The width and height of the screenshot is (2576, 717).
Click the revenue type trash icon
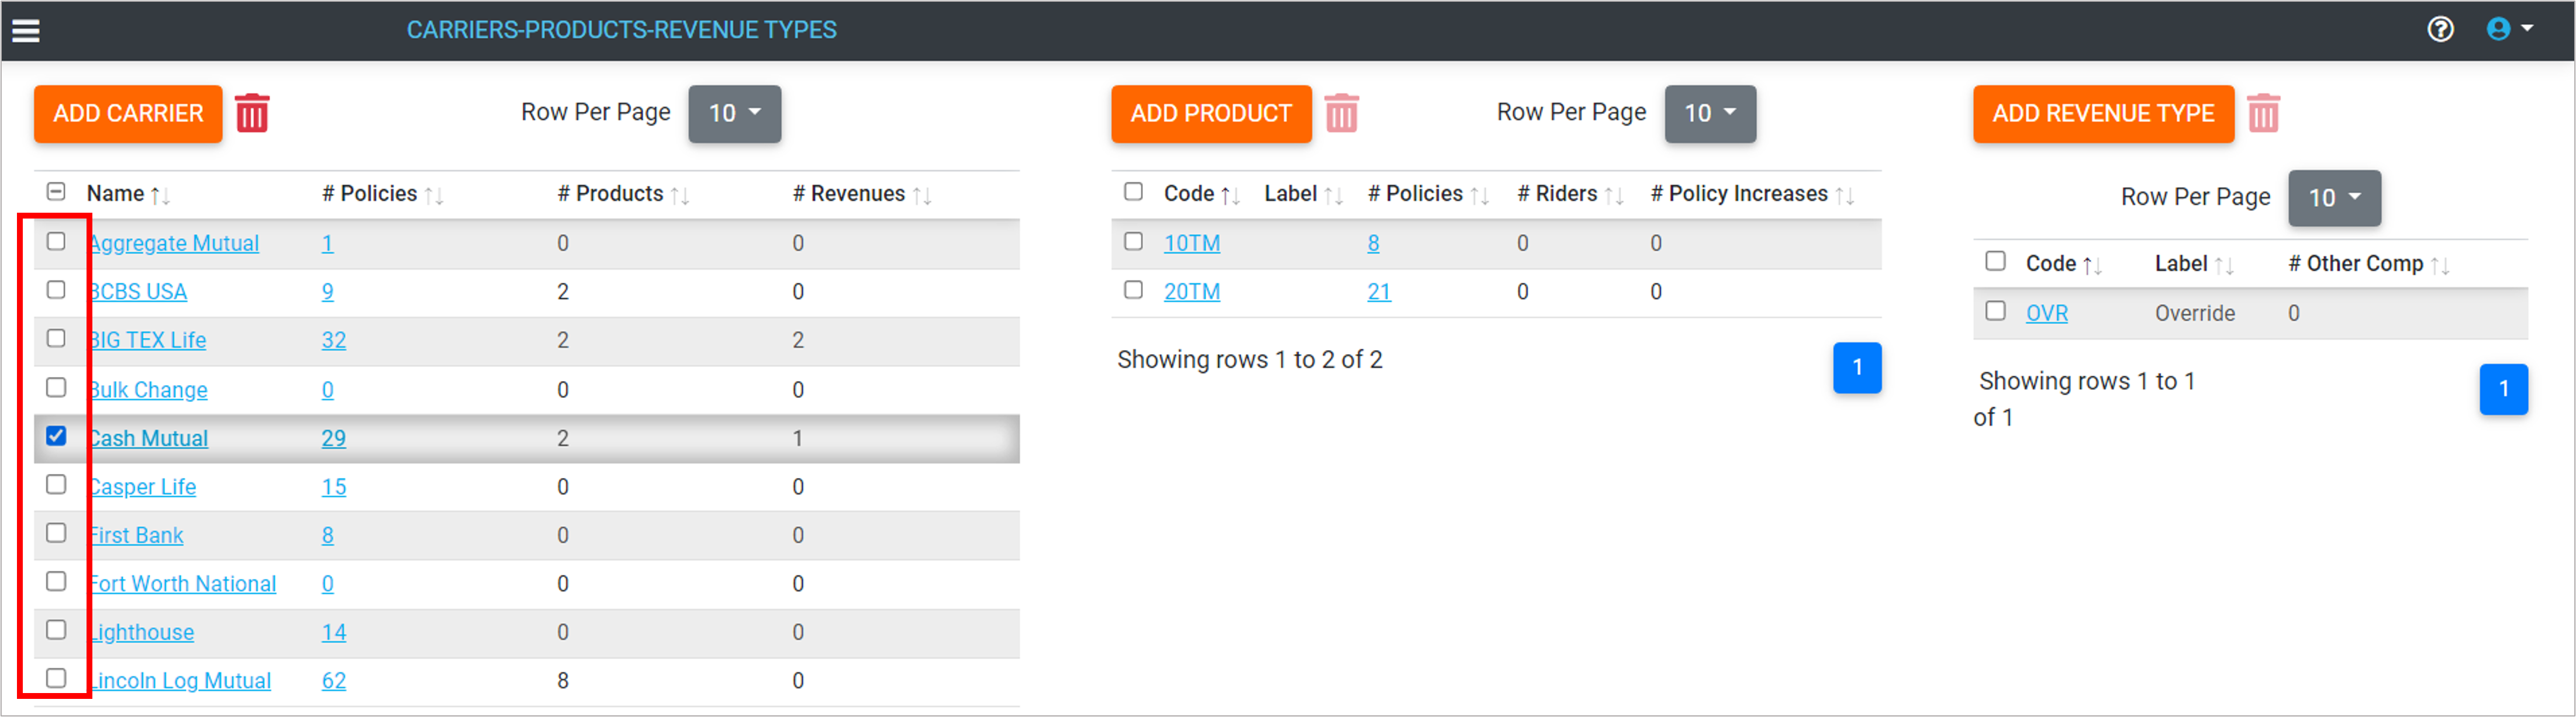pyautogui.click(x=2263, y=113)
